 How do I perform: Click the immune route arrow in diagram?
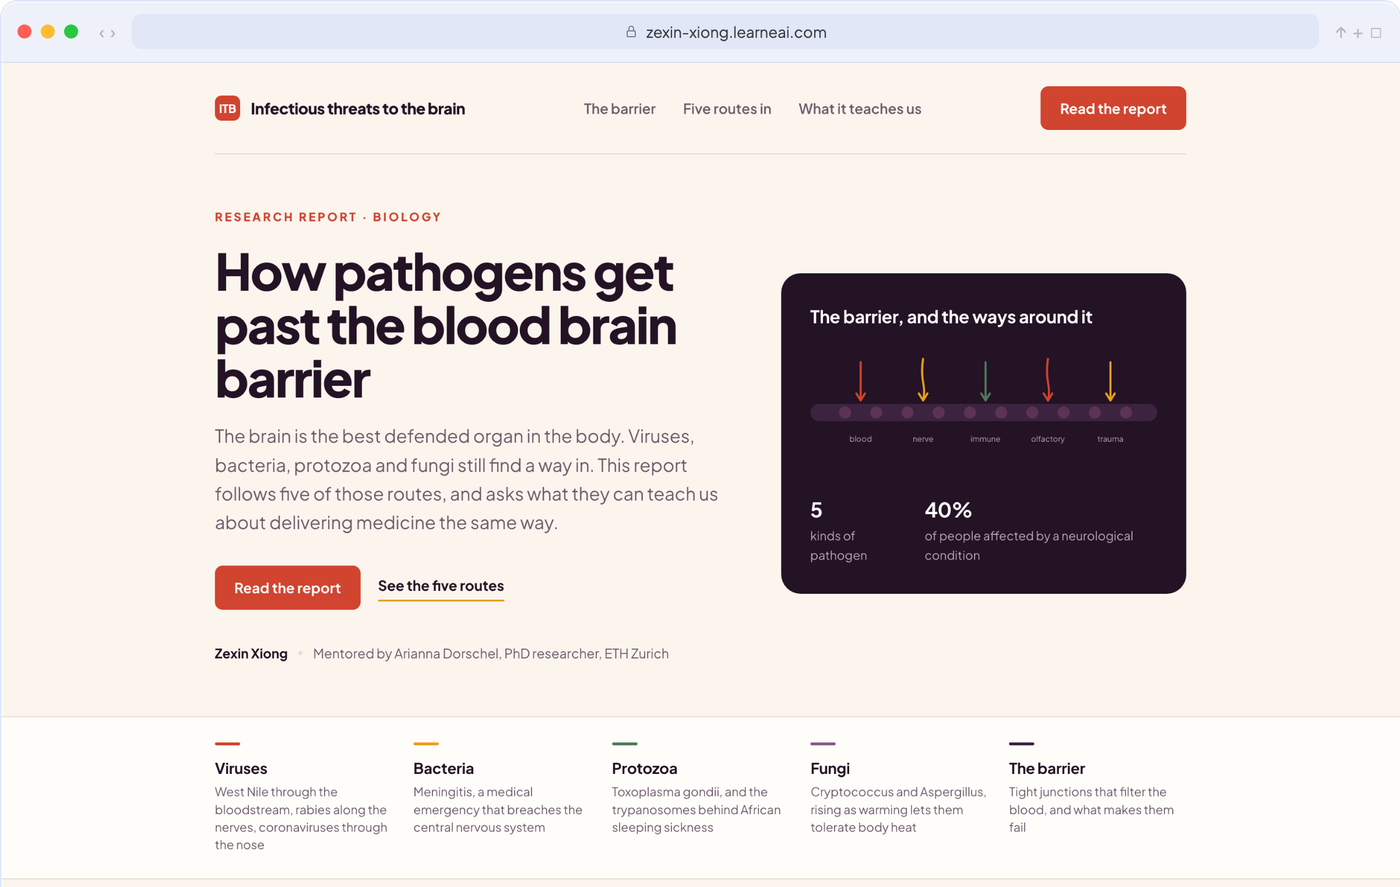click(x=985, y=381)
